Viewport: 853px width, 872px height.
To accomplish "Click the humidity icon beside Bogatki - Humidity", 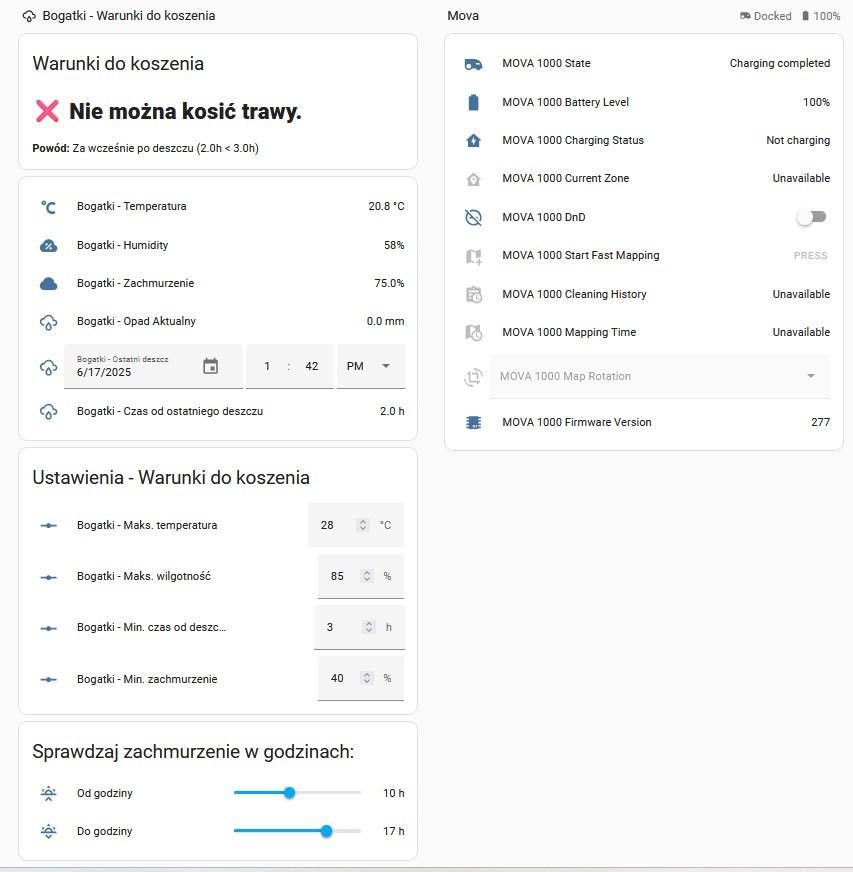I will click(48, 245).
